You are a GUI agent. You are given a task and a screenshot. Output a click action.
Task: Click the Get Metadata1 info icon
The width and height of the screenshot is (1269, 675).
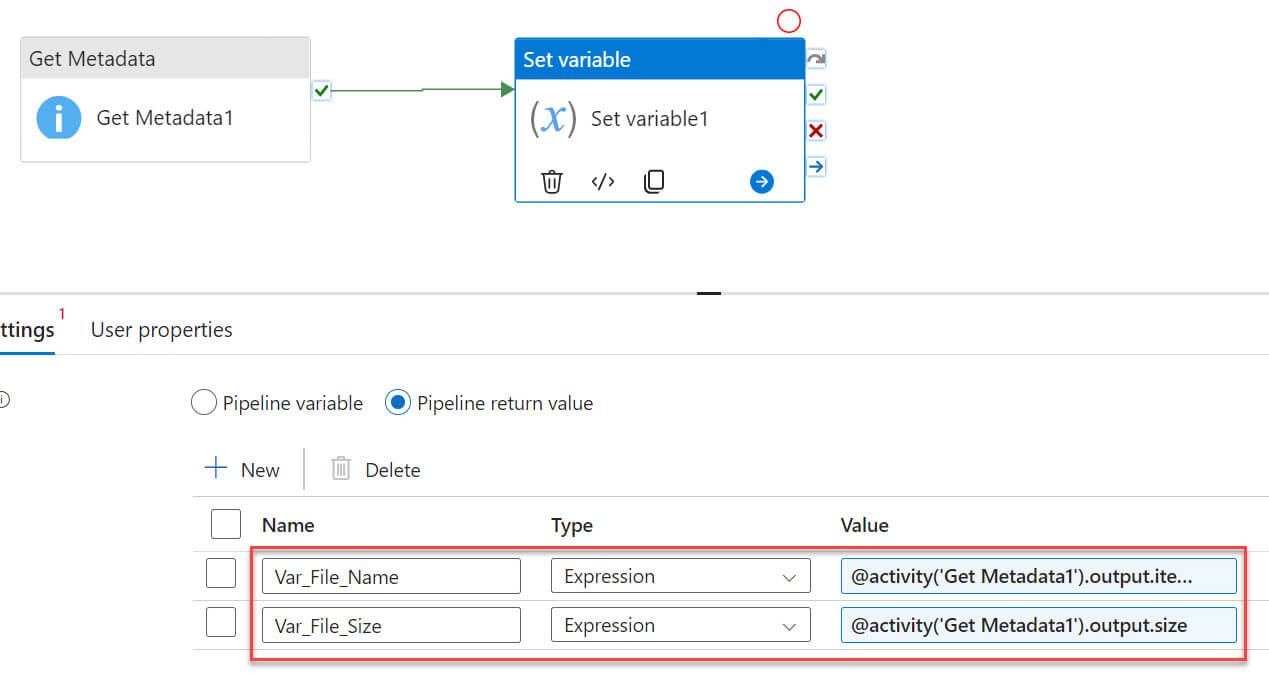click(59, 118)
